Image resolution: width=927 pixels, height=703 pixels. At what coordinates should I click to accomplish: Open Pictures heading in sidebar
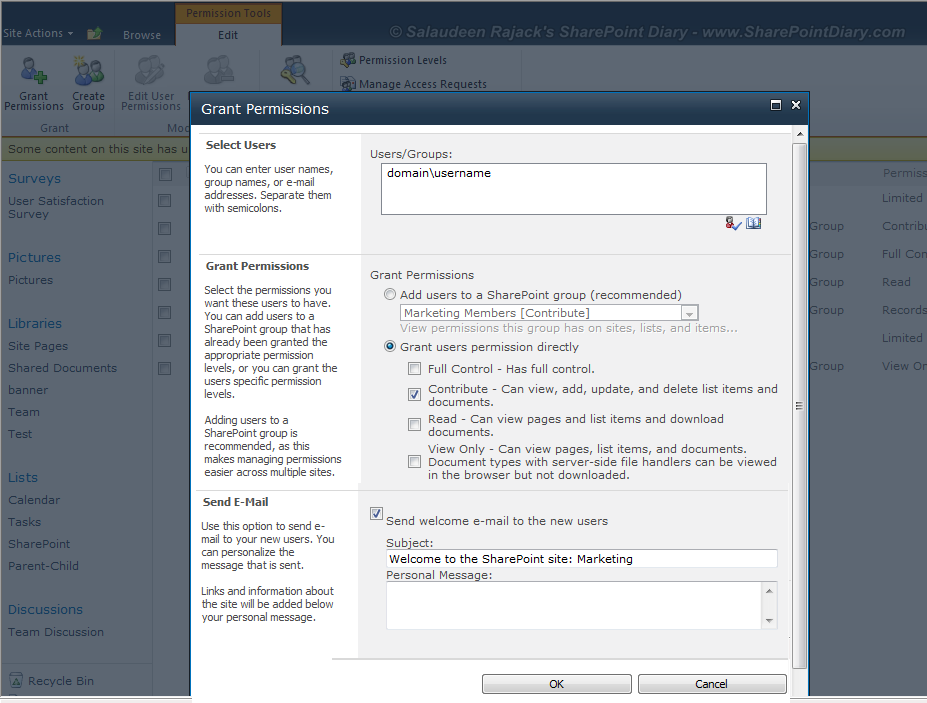tap(34, 258)
